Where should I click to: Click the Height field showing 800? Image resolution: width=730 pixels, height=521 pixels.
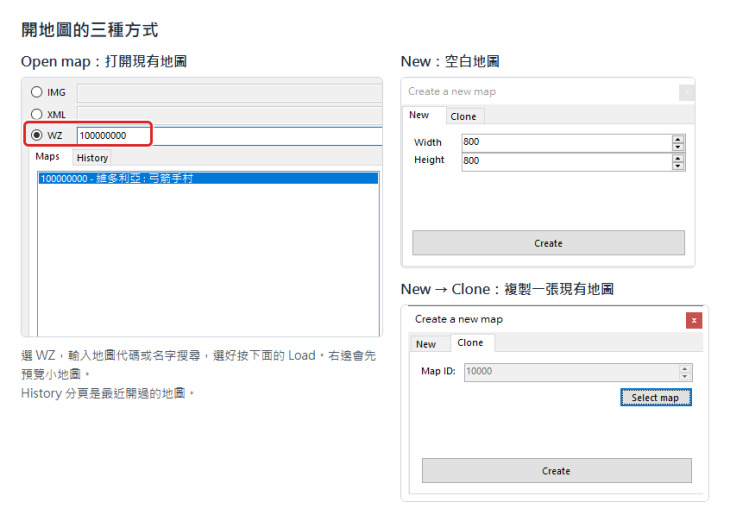pyautogui.click(x=567, y=161)
